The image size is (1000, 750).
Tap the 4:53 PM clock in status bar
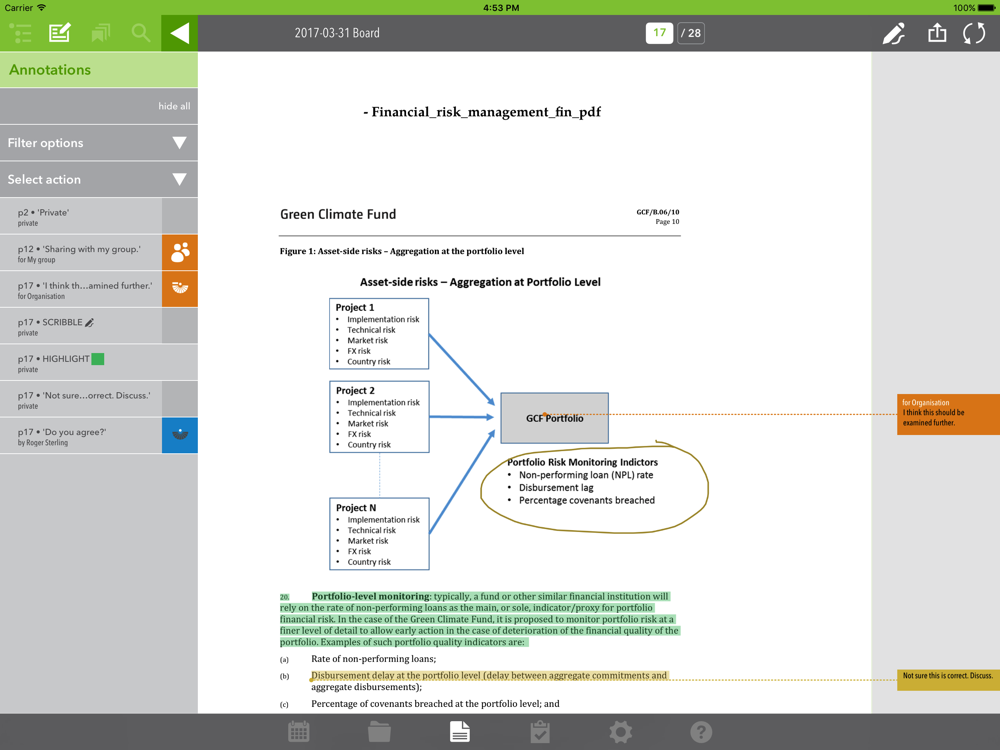pos(501,8)
